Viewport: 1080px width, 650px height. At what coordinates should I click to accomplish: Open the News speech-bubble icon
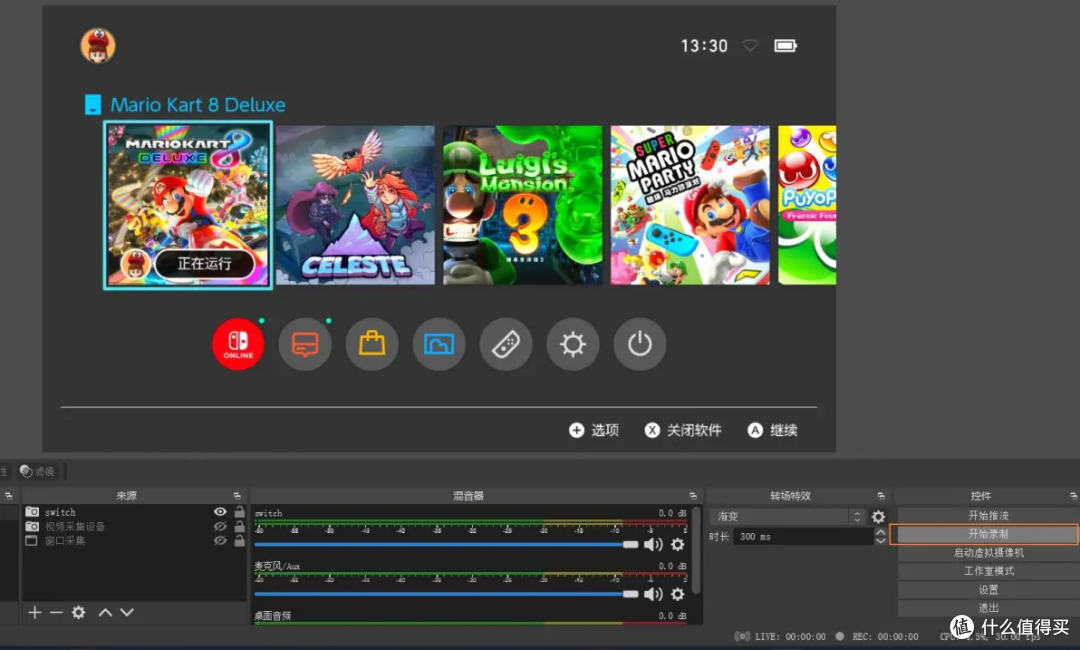pos(304,344)
